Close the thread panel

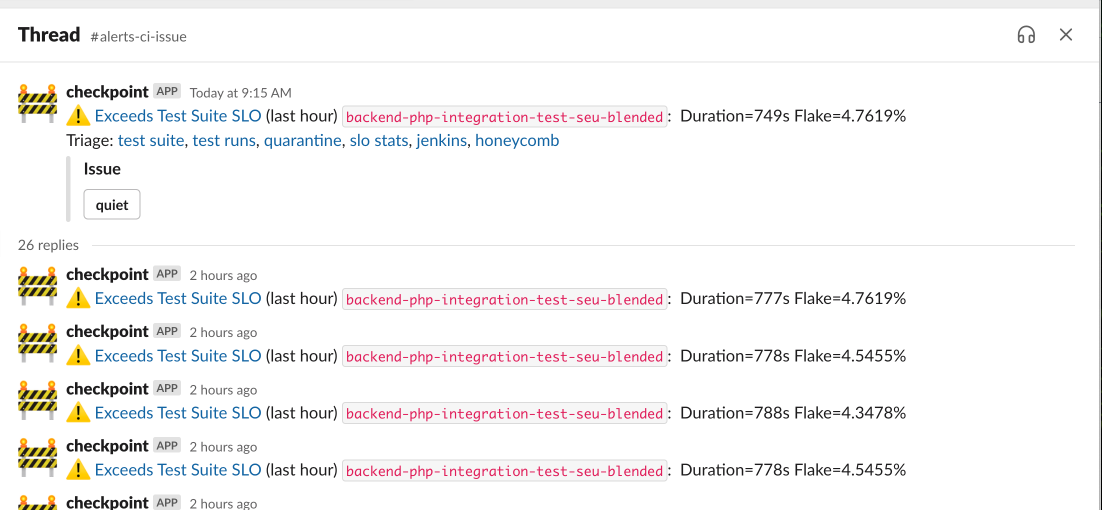1065,34
